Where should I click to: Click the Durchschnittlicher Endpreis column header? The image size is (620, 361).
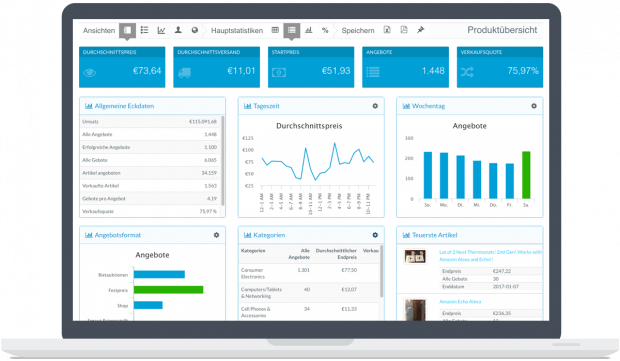336,254
